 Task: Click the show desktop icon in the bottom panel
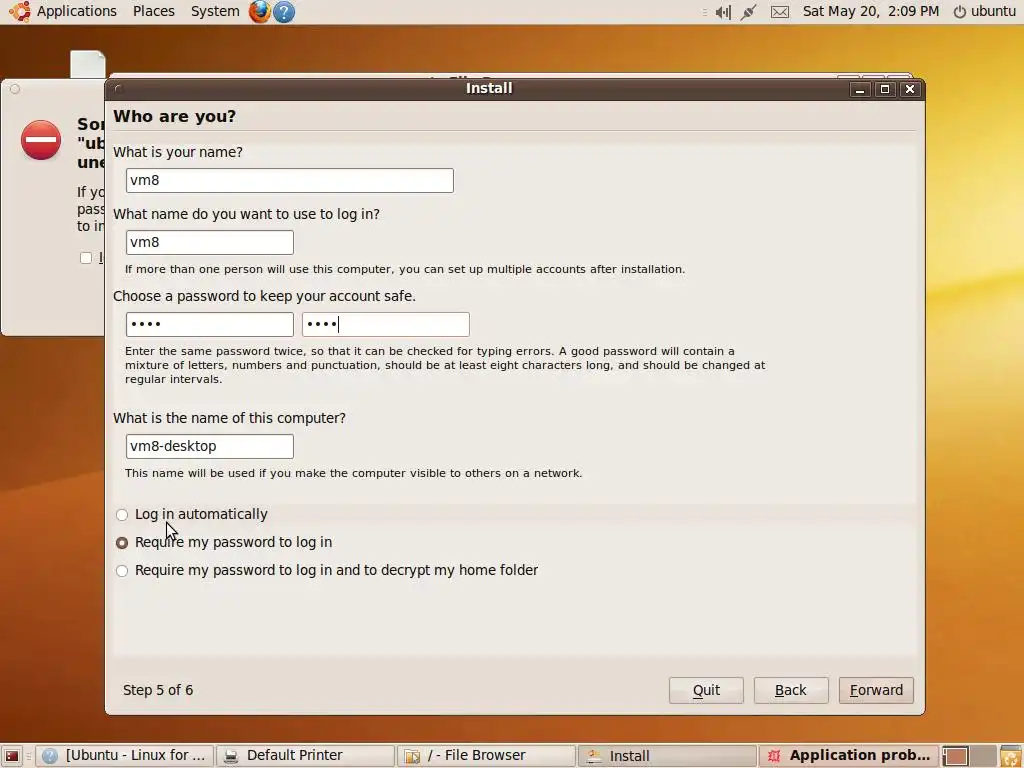point(12,756)
